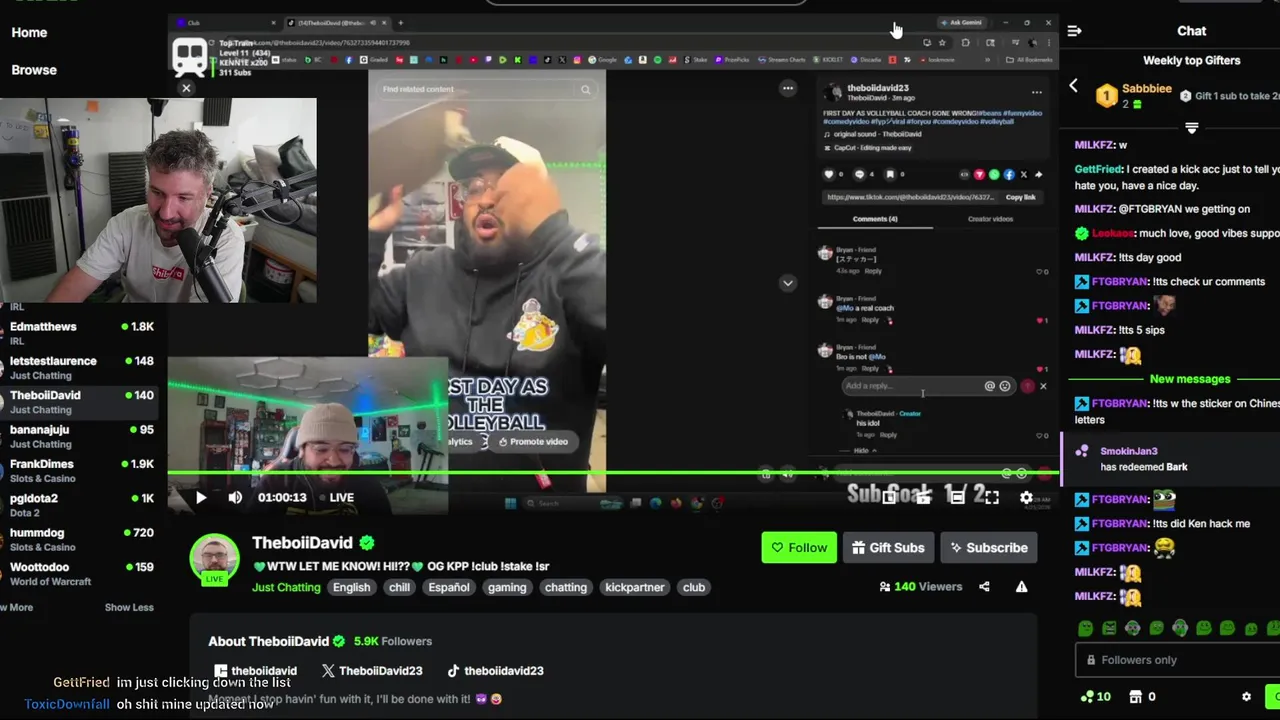This screenshot has height=720, width=1280.
Task: Open the Instagram-style theboiidavid social link
Action: (x=255, y=671)
